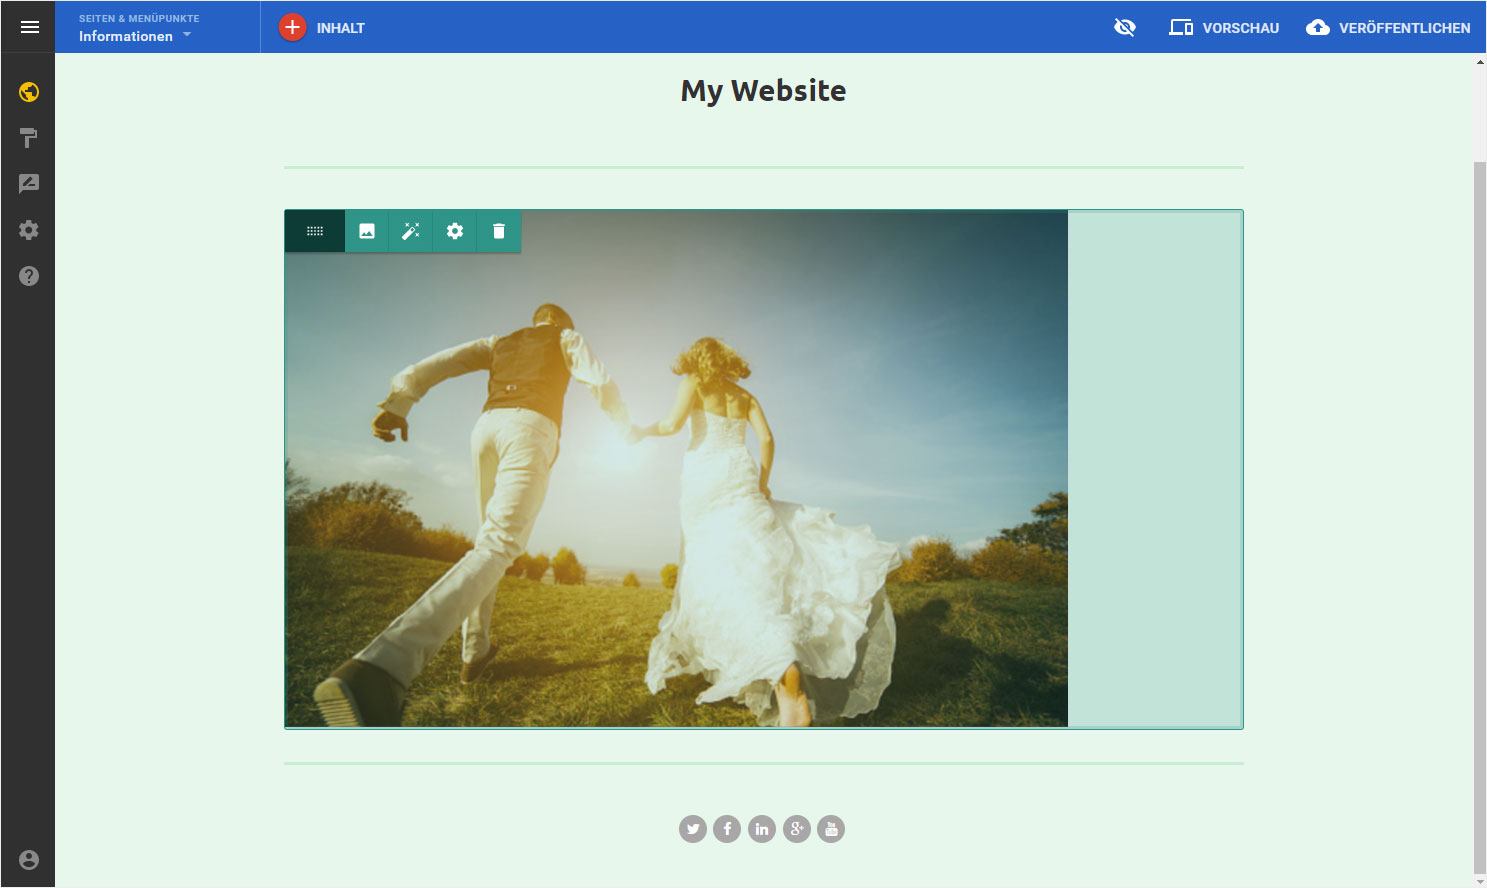Replace image using picture icon
1487x888 pixels.
click(x=367, y=231)
